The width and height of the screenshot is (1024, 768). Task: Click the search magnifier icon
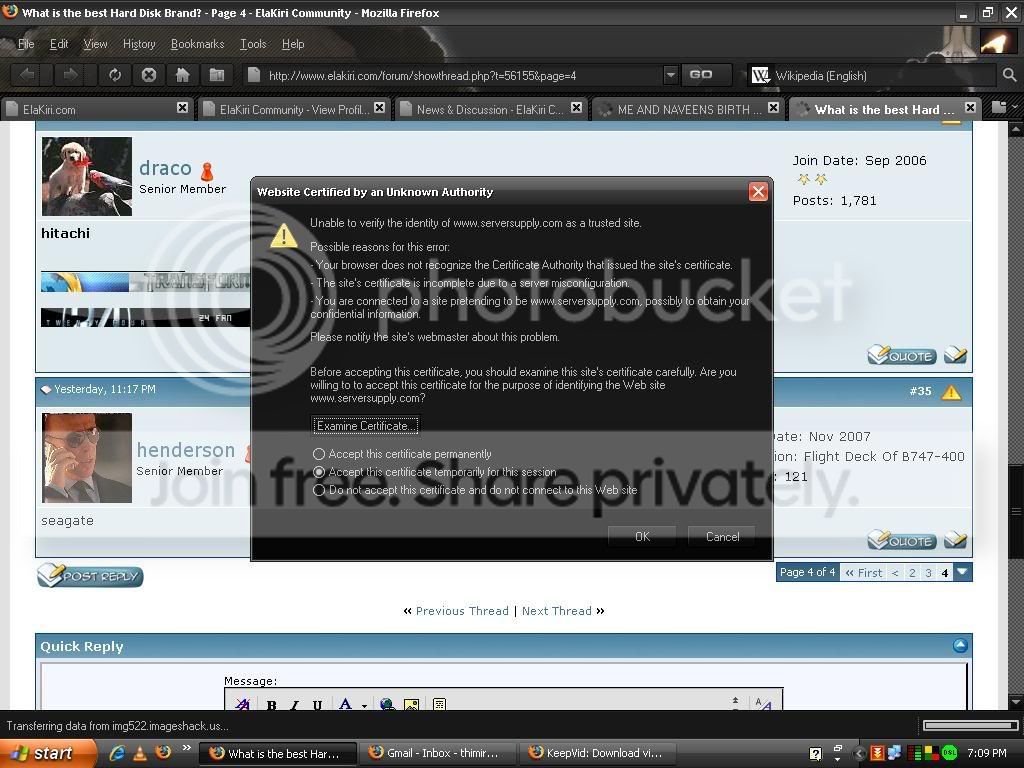tap(1010, 76)
